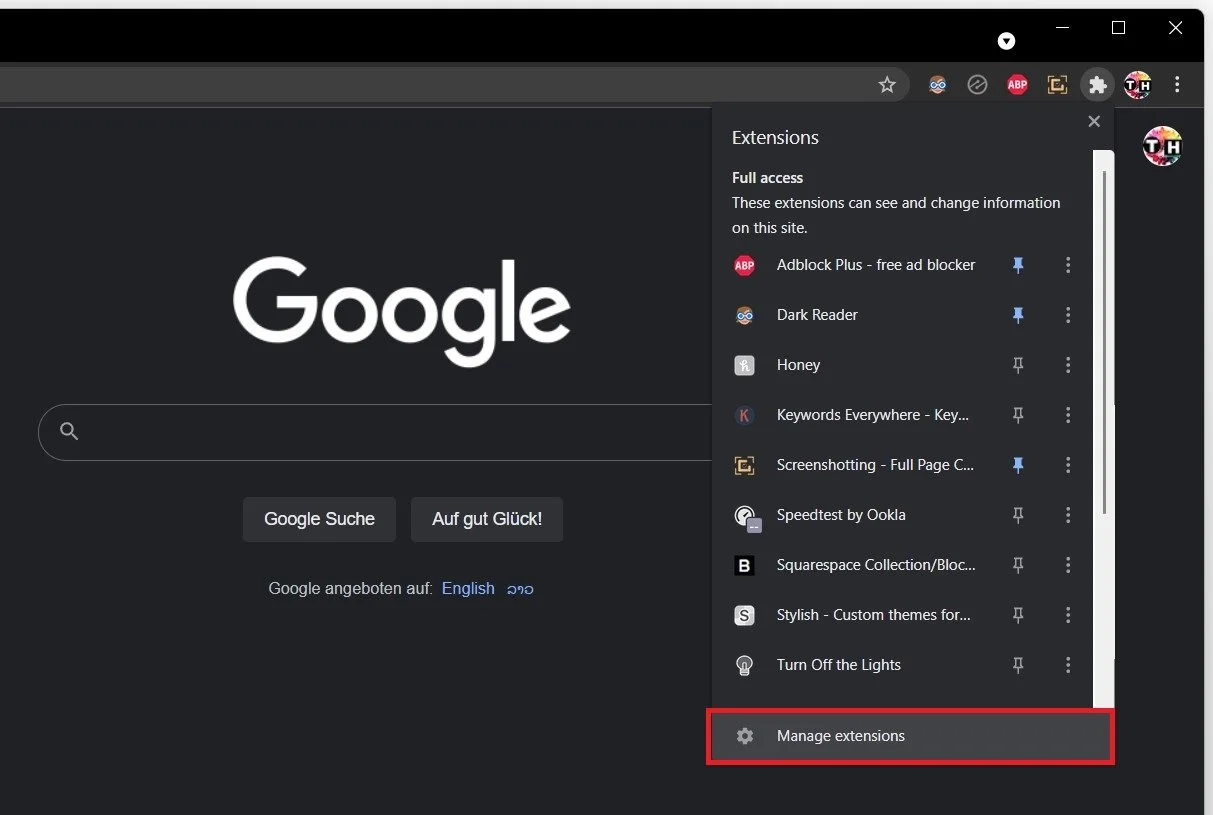Close the Extensions popup
The width and height of the screenshot is (1213, 815).
tap(1094, 121)
